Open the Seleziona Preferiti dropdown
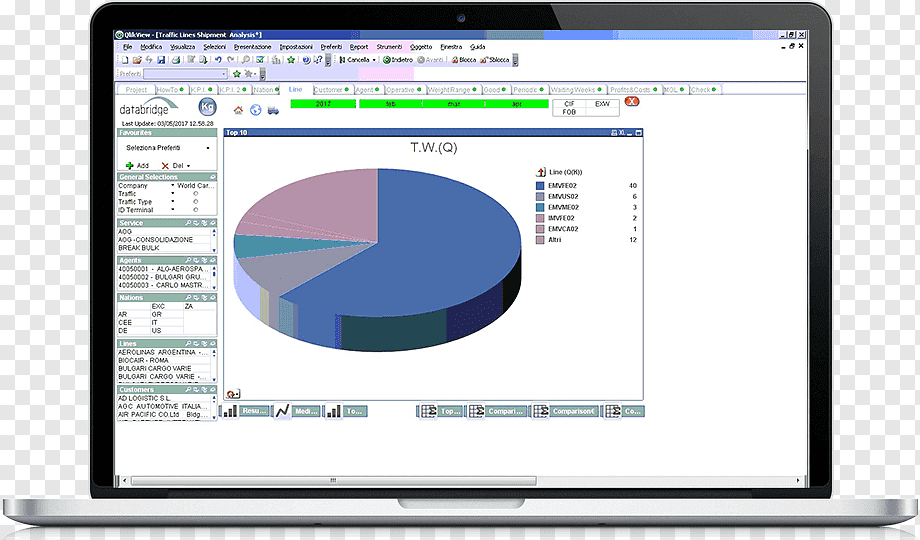This screenshot has height=540, width=920. coord(167,148)
